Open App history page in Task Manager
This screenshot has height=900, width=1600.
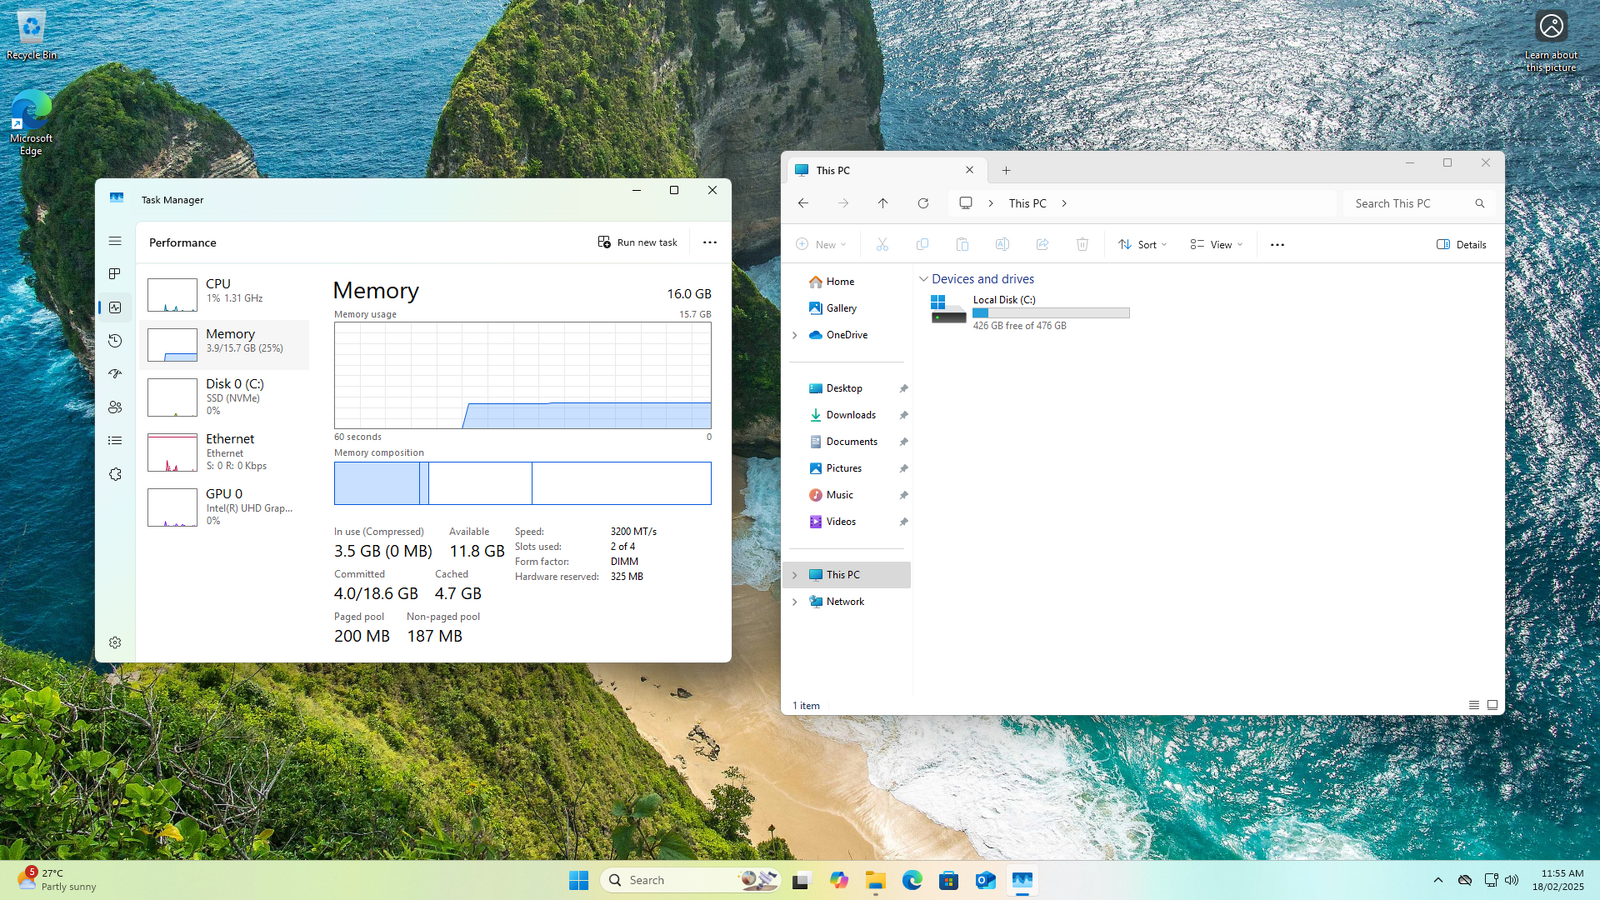[115, 341]
